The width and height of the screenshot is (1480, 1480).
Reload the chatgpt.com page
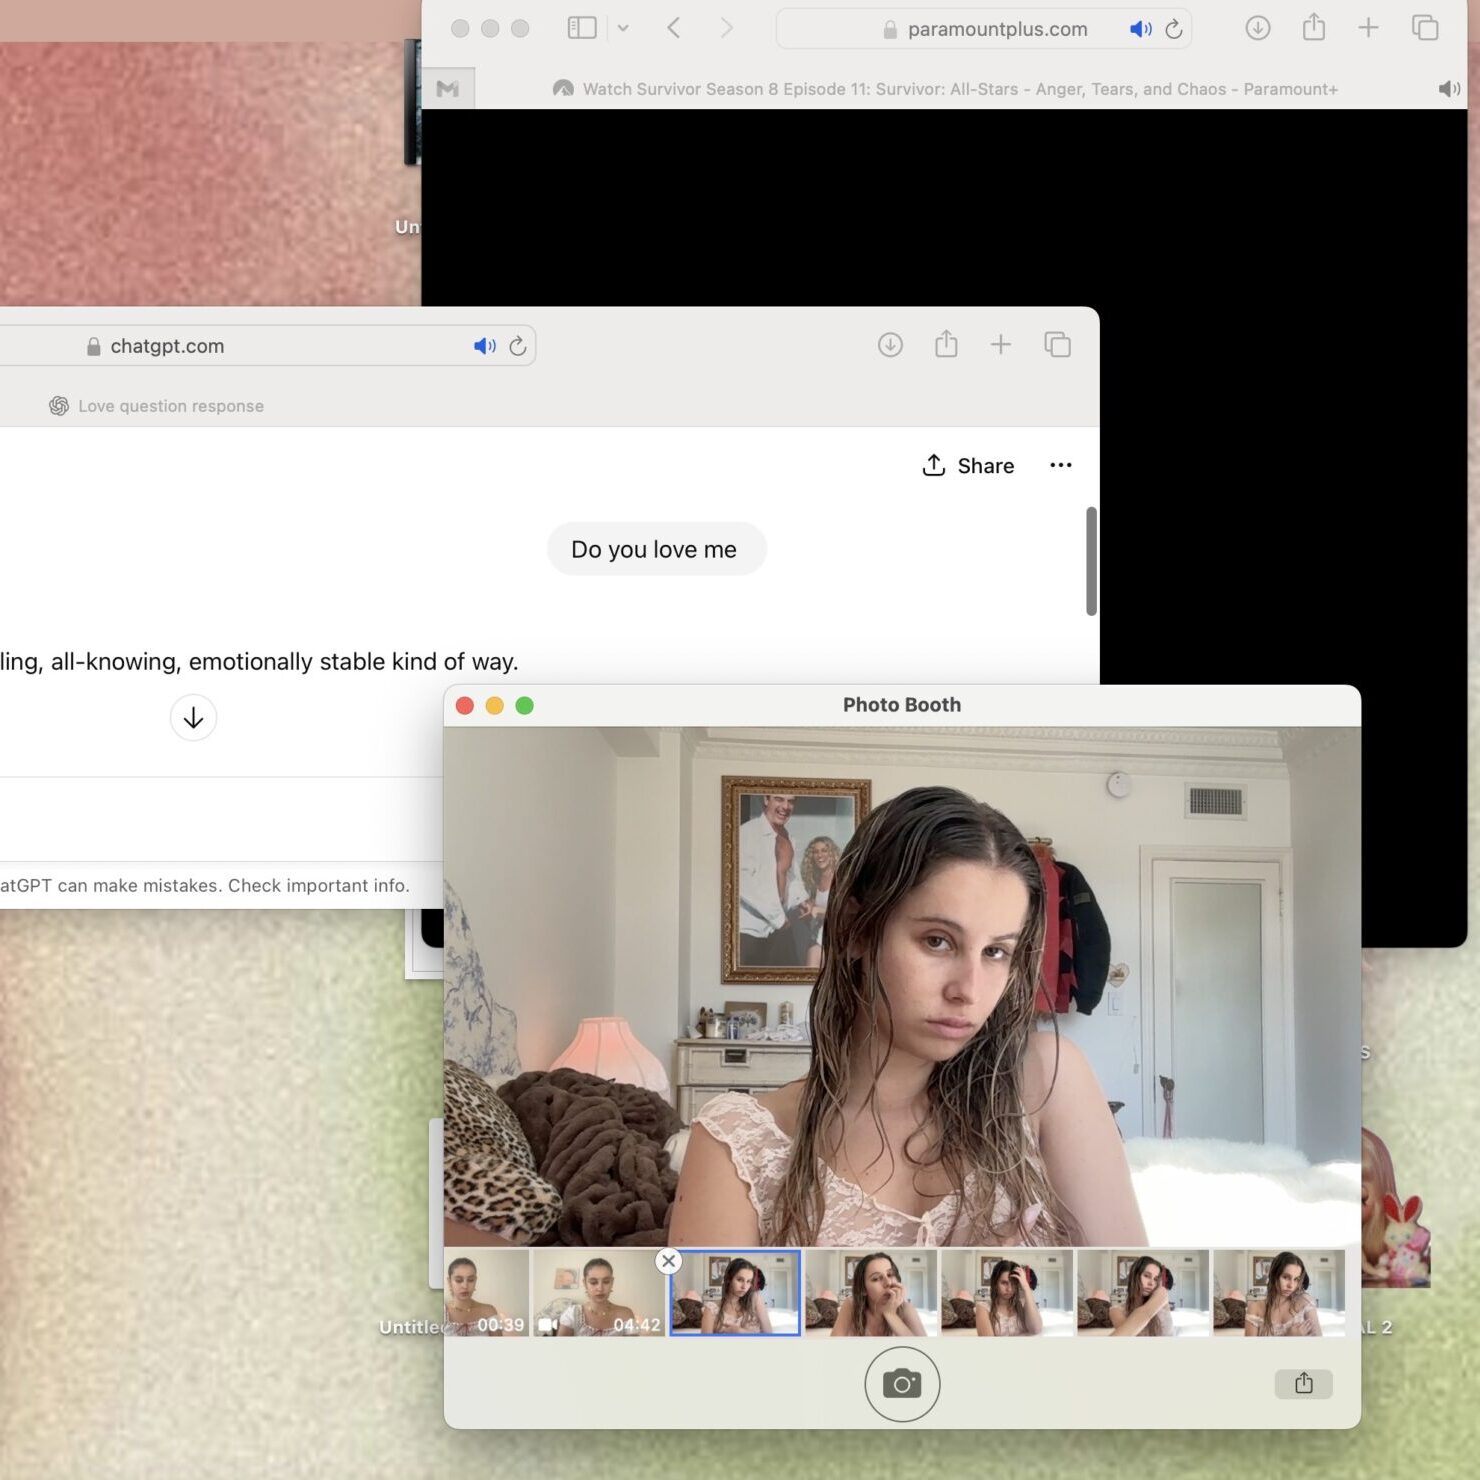[518, 346]
